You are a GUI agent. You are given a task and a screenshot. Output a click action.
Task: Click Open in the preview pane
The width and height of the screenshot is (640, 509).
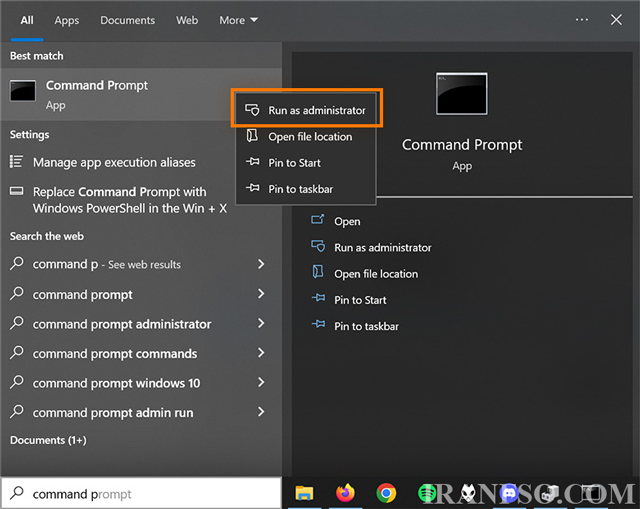tap(347, 221)
